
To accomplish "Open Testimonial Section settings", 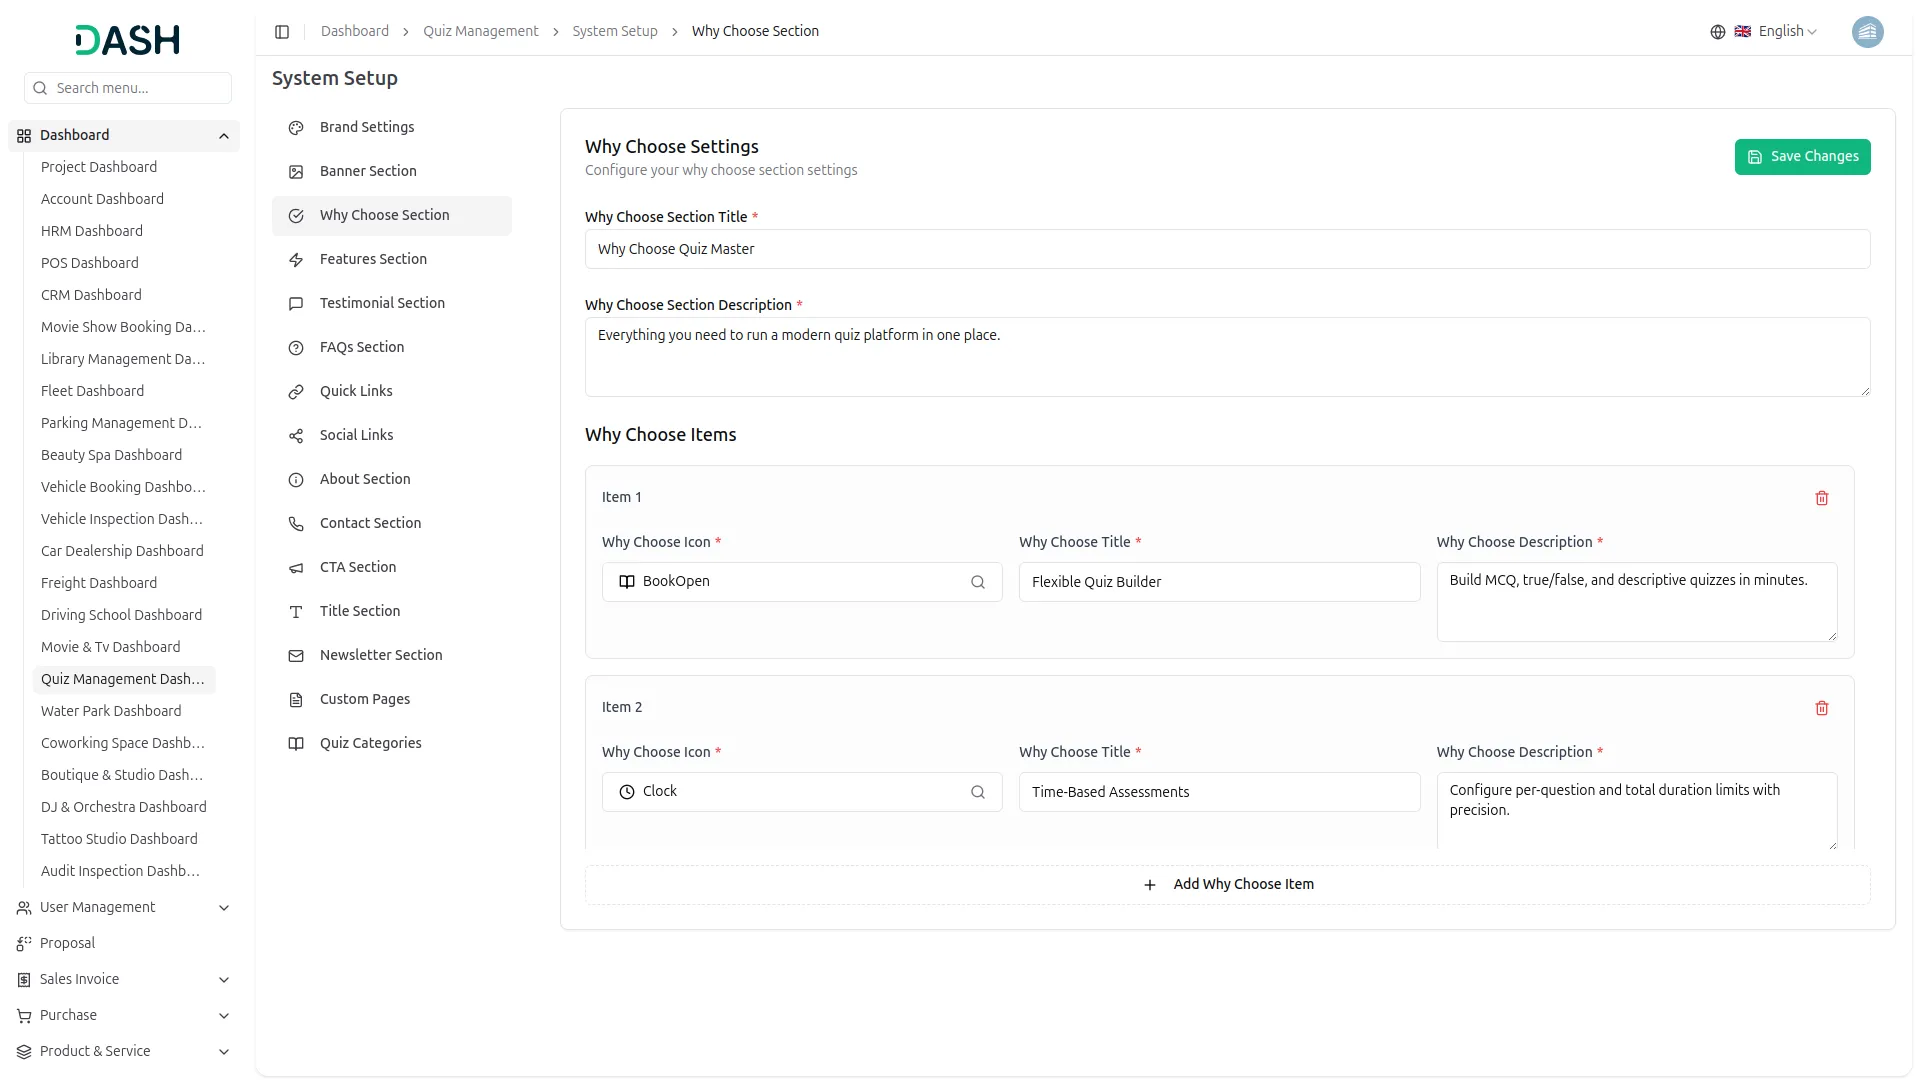I will 382,303.
